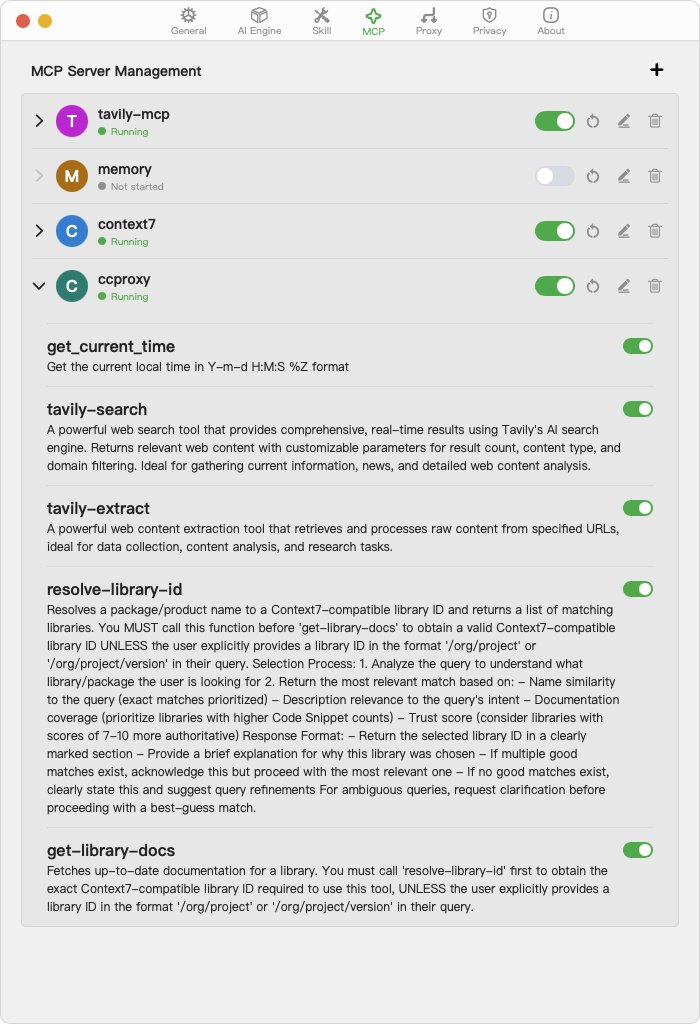Image resolution: width=700 pixels, height=1024 pixels.
Task: Enable the memory server toggle
Action: pyautogui.click(x=555, y=176)
